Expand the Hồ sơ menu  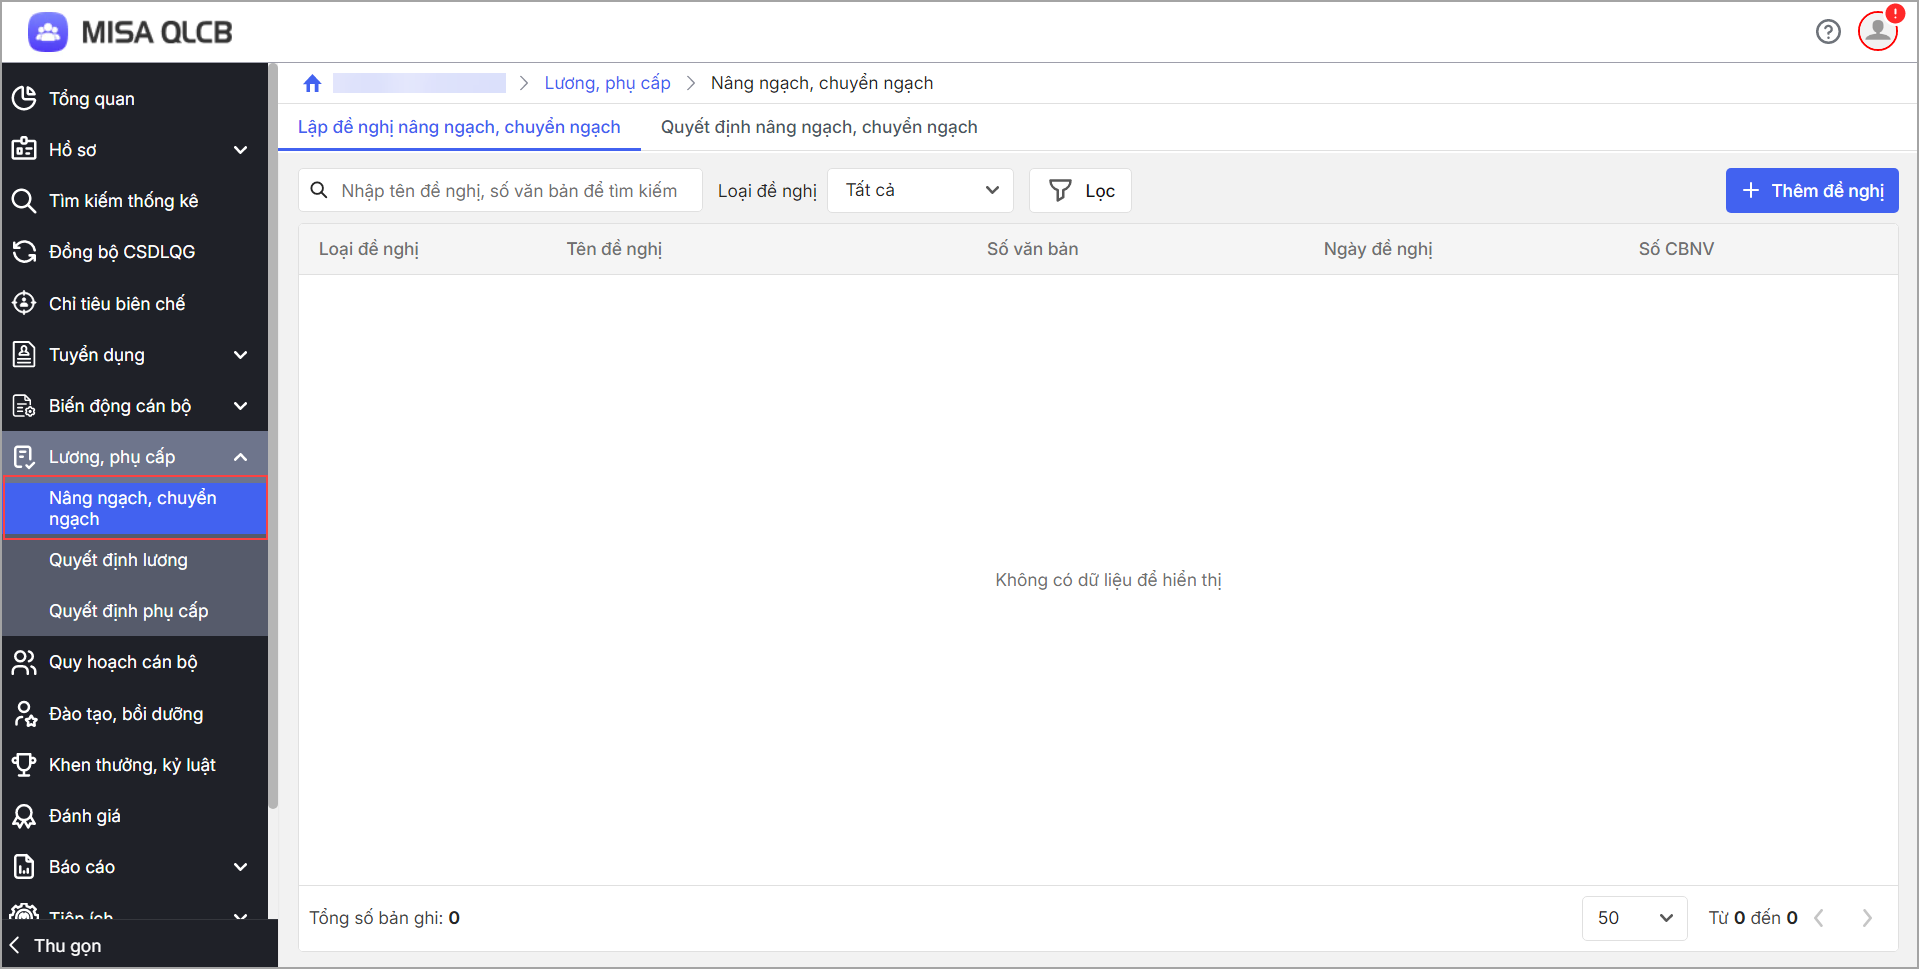240,150
